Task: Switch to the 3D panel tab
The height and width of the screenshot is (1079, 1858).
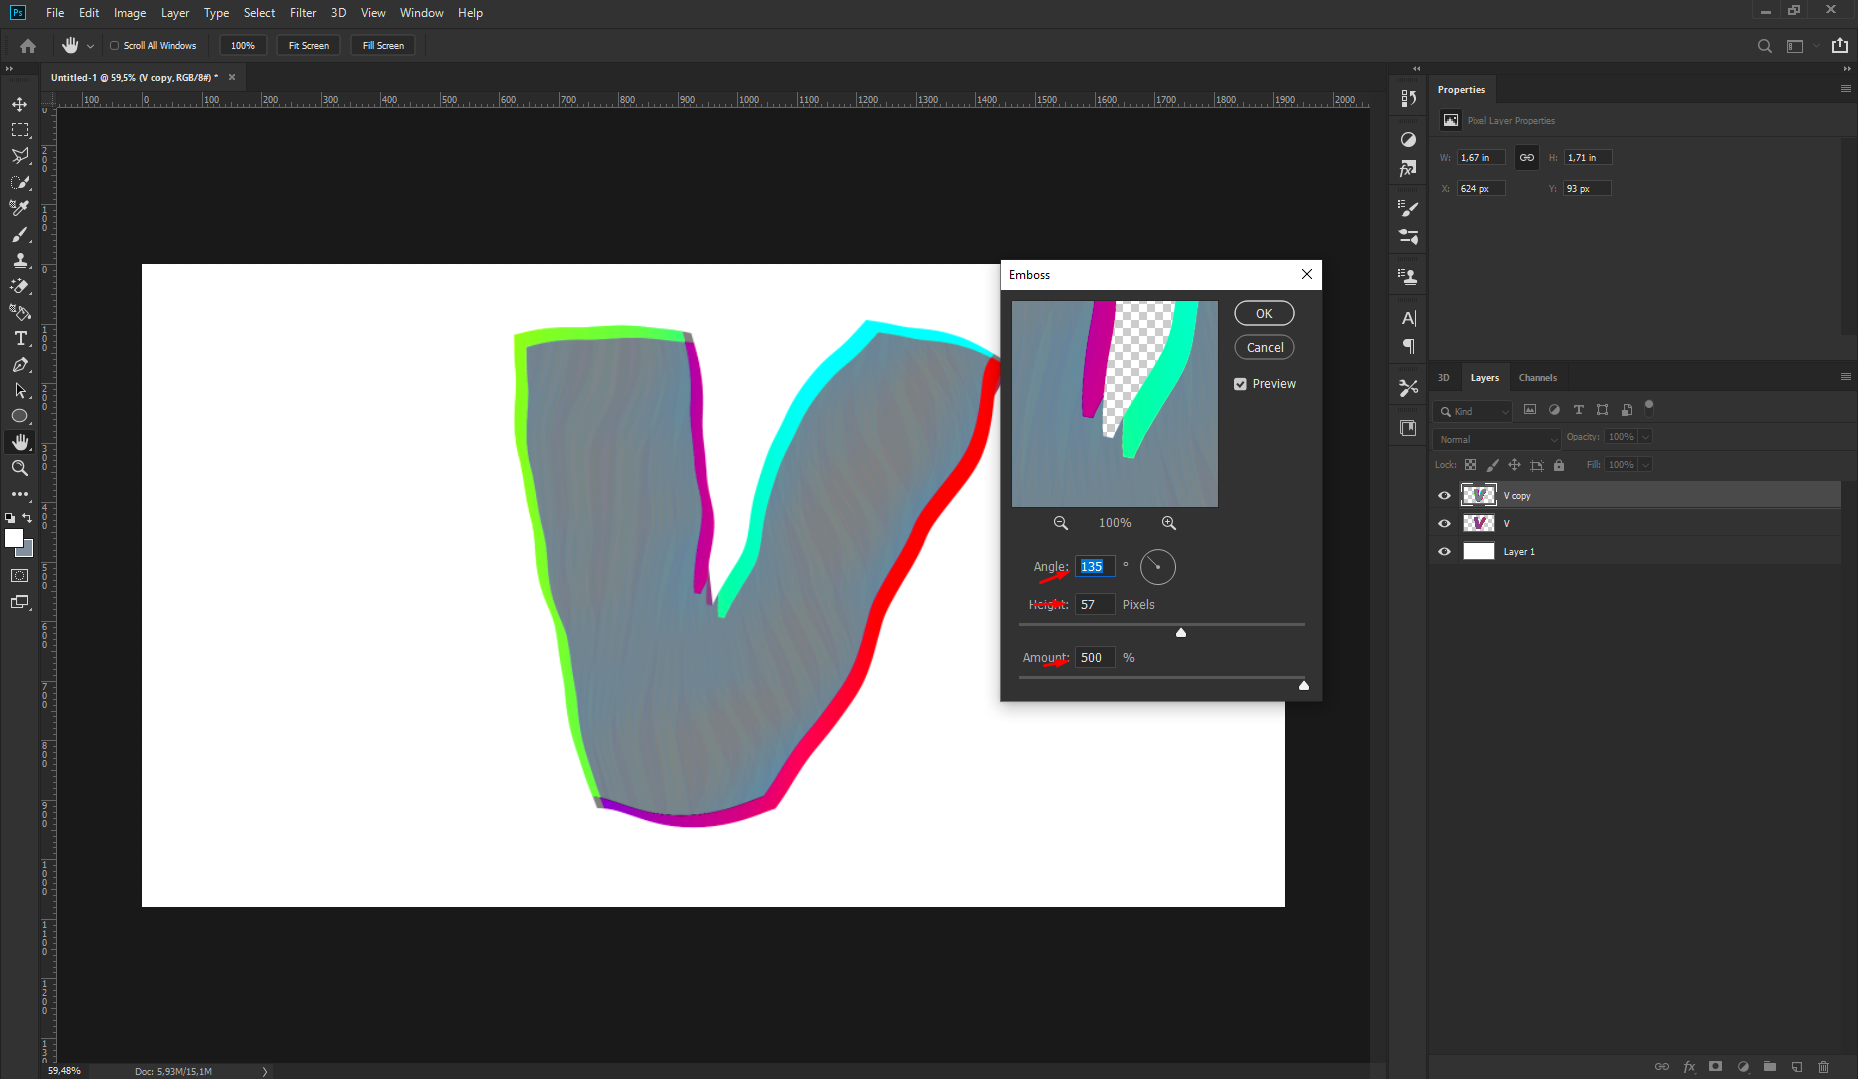Action: (1443, 378)
